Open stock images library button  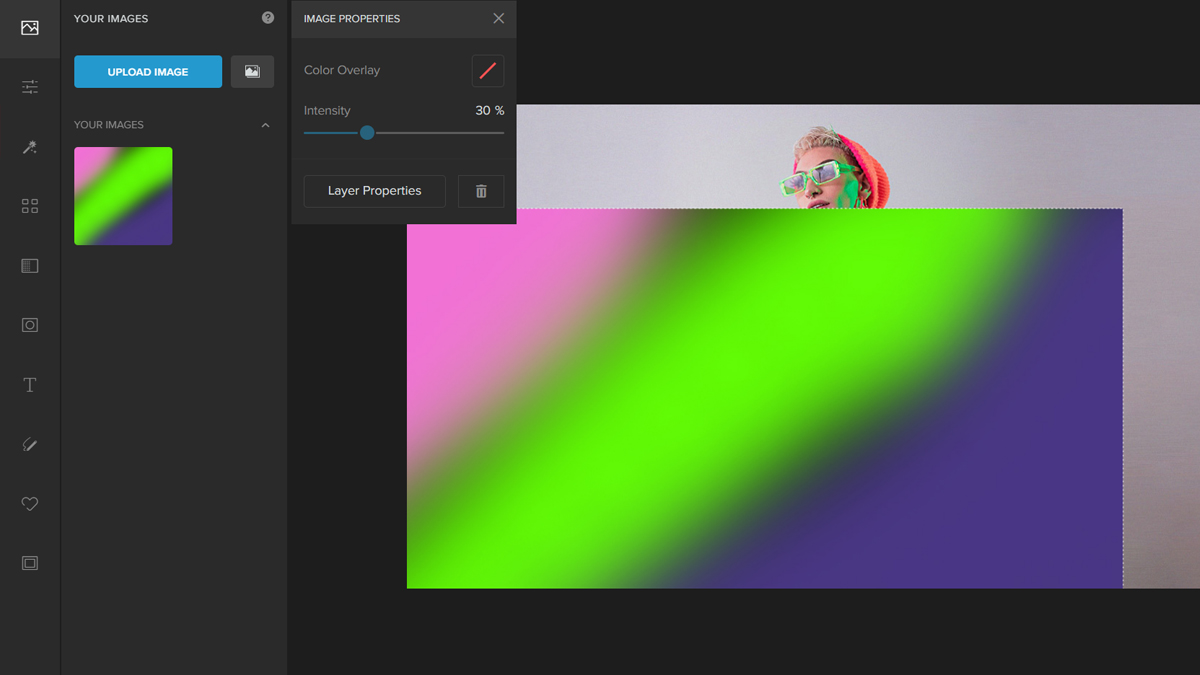252,72
